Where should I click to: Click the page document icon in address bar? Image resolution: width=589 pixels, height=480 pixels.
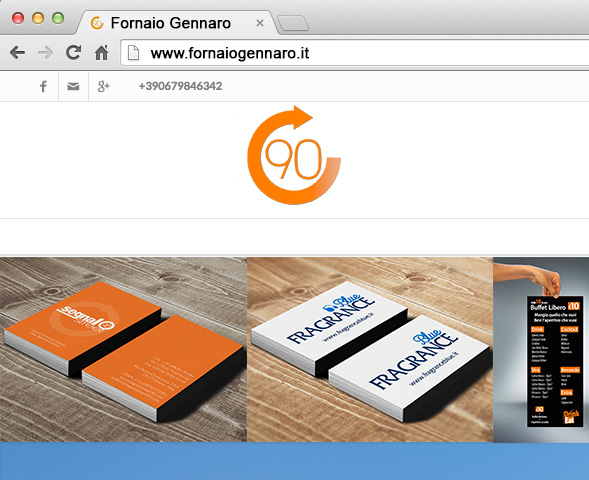pyautogui.click(x=133, y=53)
